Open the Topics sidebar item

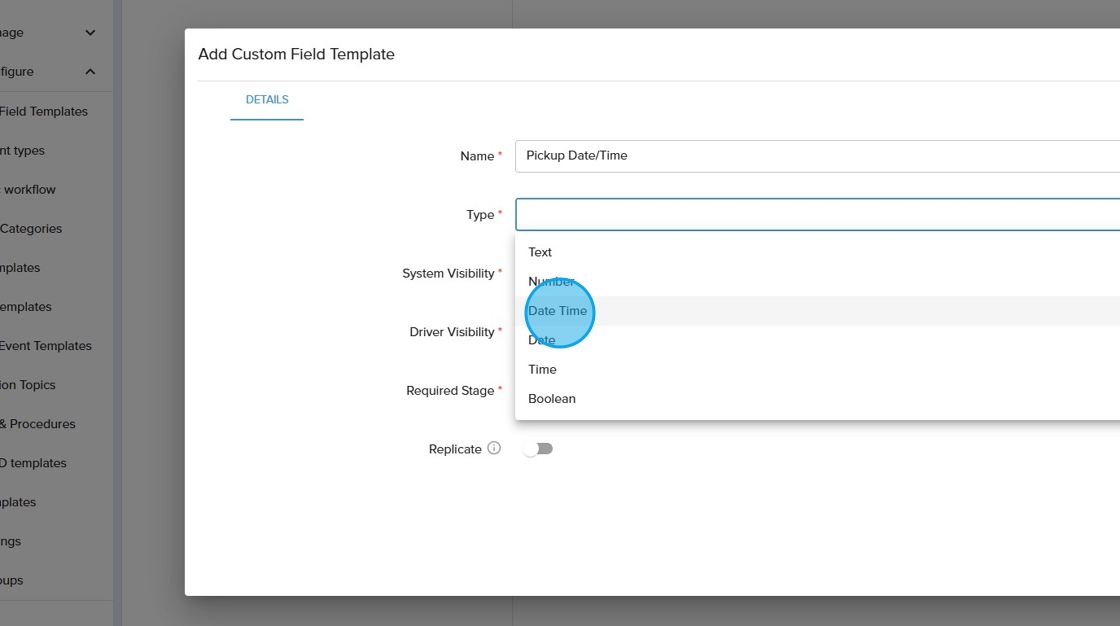[28, 385]
